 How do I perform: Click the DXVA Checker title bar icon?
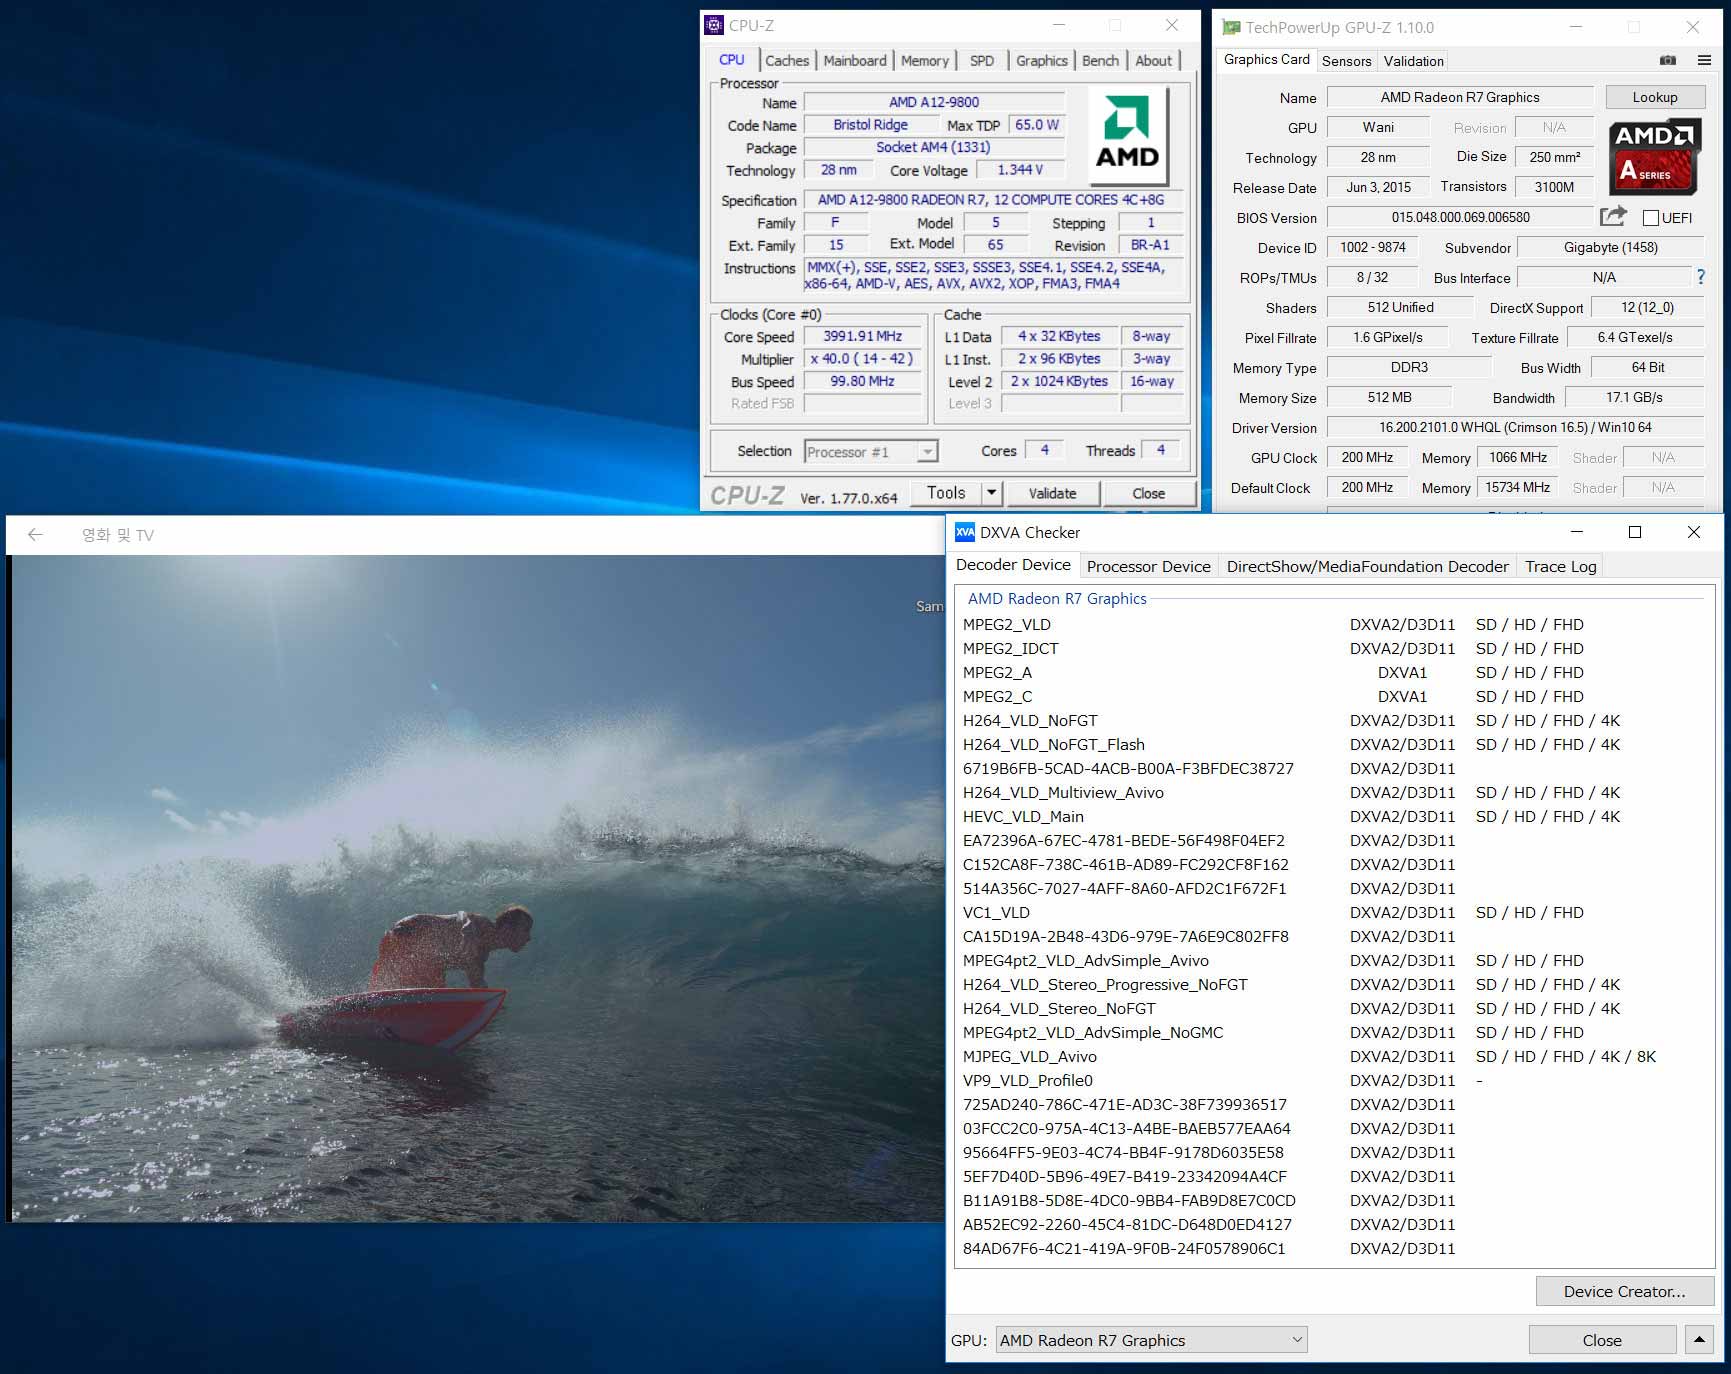[x=964, y=532]
